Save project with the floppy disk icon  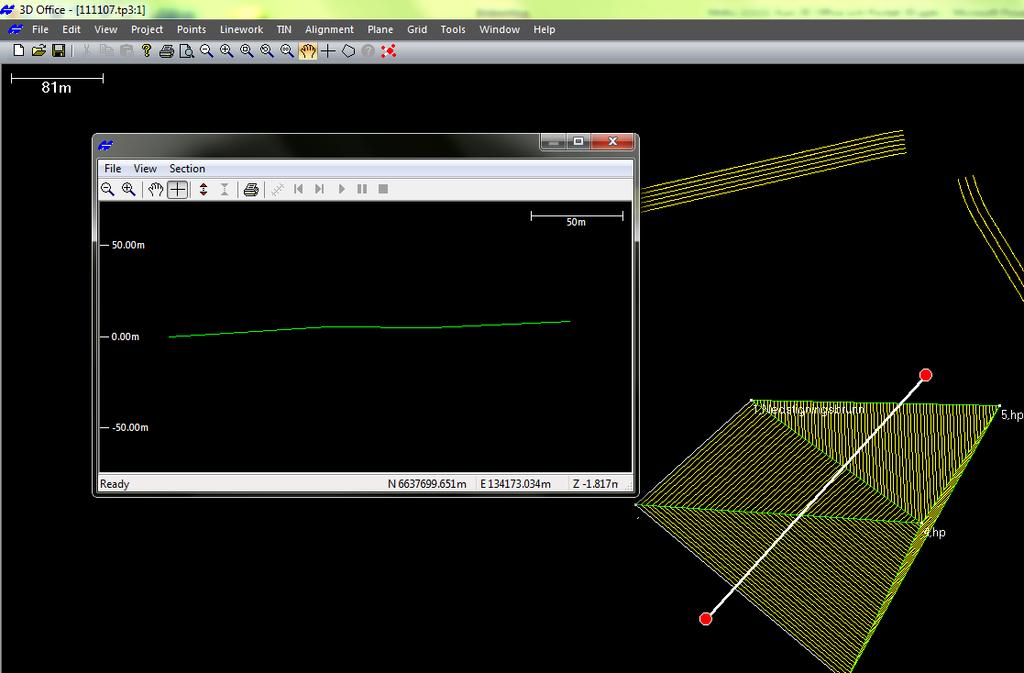tap(59, 51)
